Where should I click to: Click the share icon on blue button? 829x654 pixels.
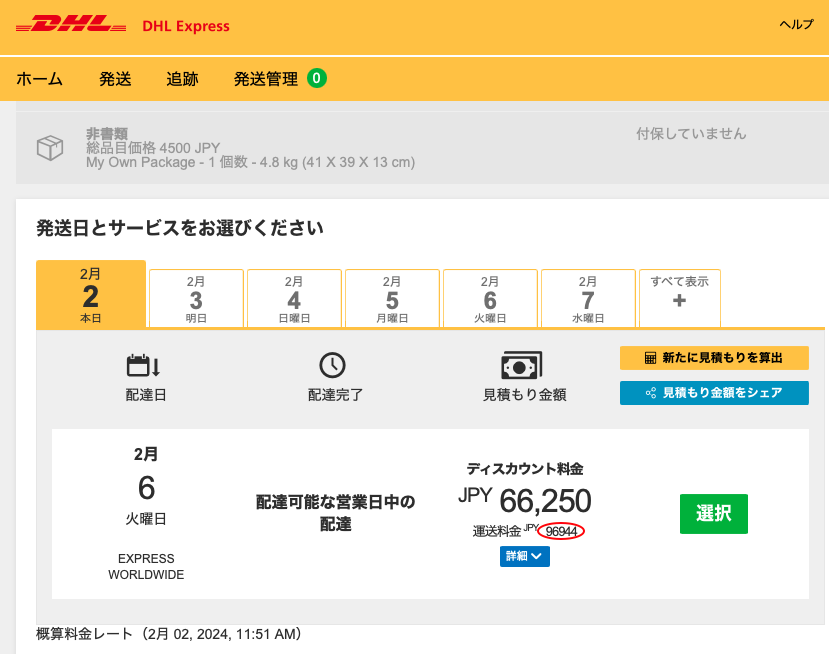(x=651, y=393)
